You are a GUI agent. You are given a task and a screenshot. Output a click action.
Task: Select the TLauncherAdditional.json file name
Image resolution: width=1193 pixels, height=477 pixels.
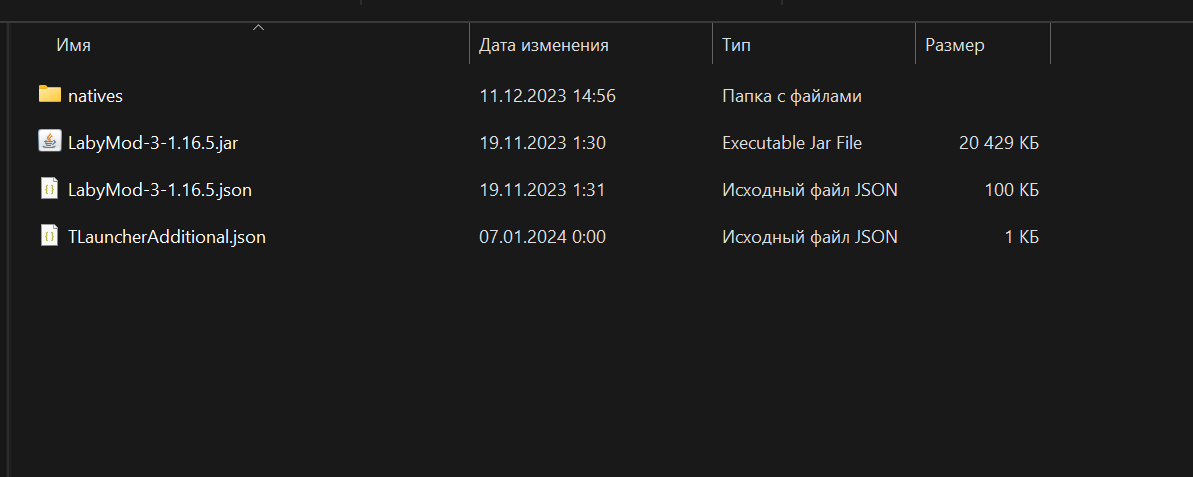[167, 237]
